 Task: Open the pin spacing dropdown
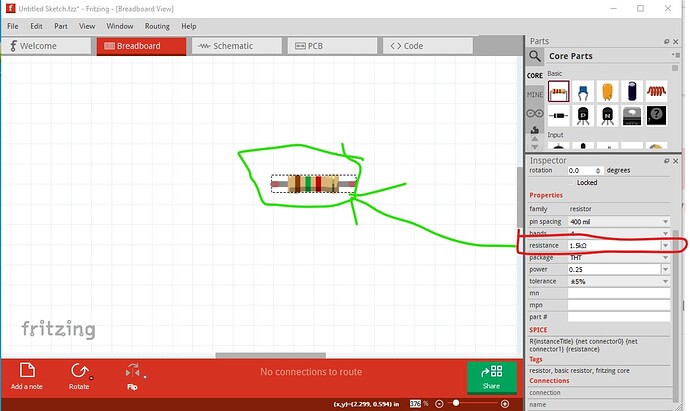tap(619, 222)
